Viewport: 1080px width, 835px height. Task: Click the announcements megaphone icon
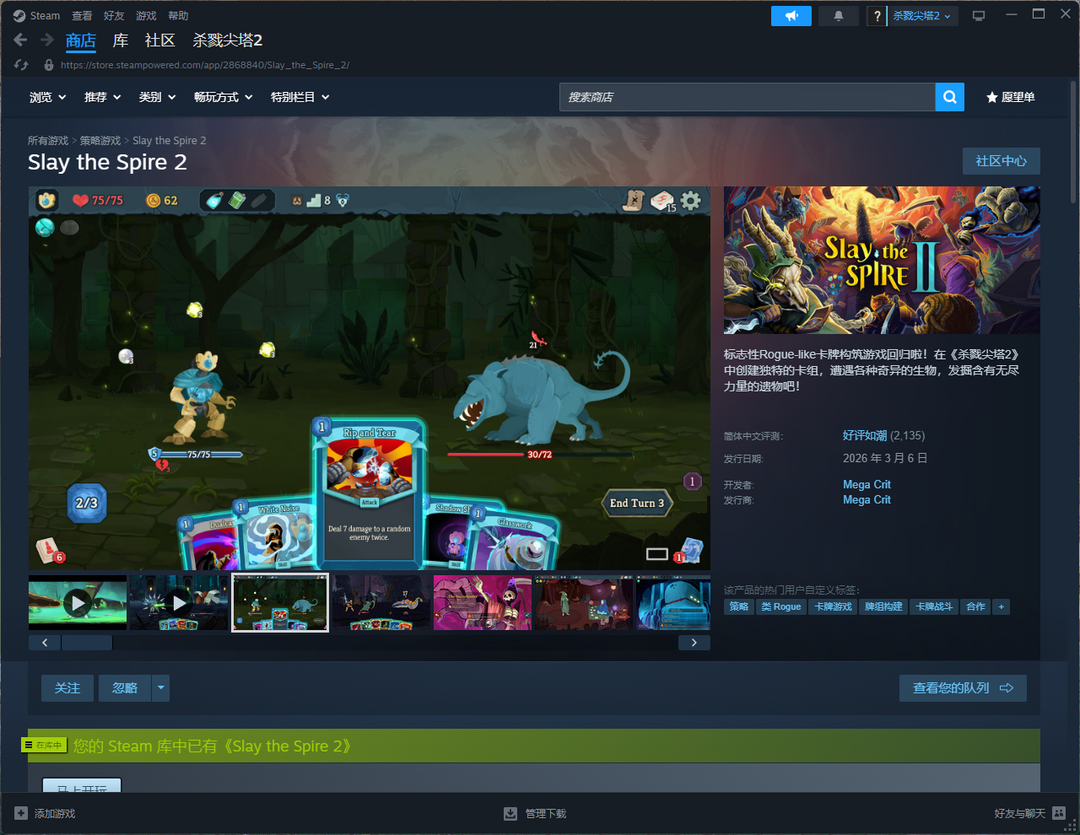tap(791, 16)
